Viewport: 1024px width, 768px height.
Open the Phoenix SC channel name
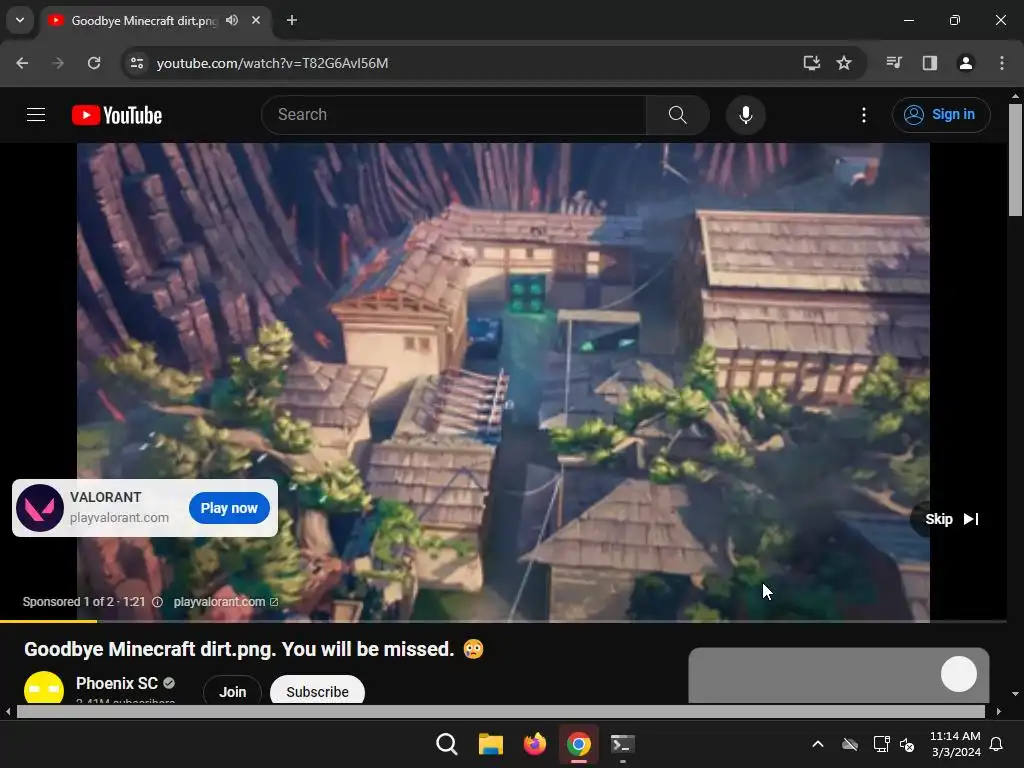click(117, 683)
